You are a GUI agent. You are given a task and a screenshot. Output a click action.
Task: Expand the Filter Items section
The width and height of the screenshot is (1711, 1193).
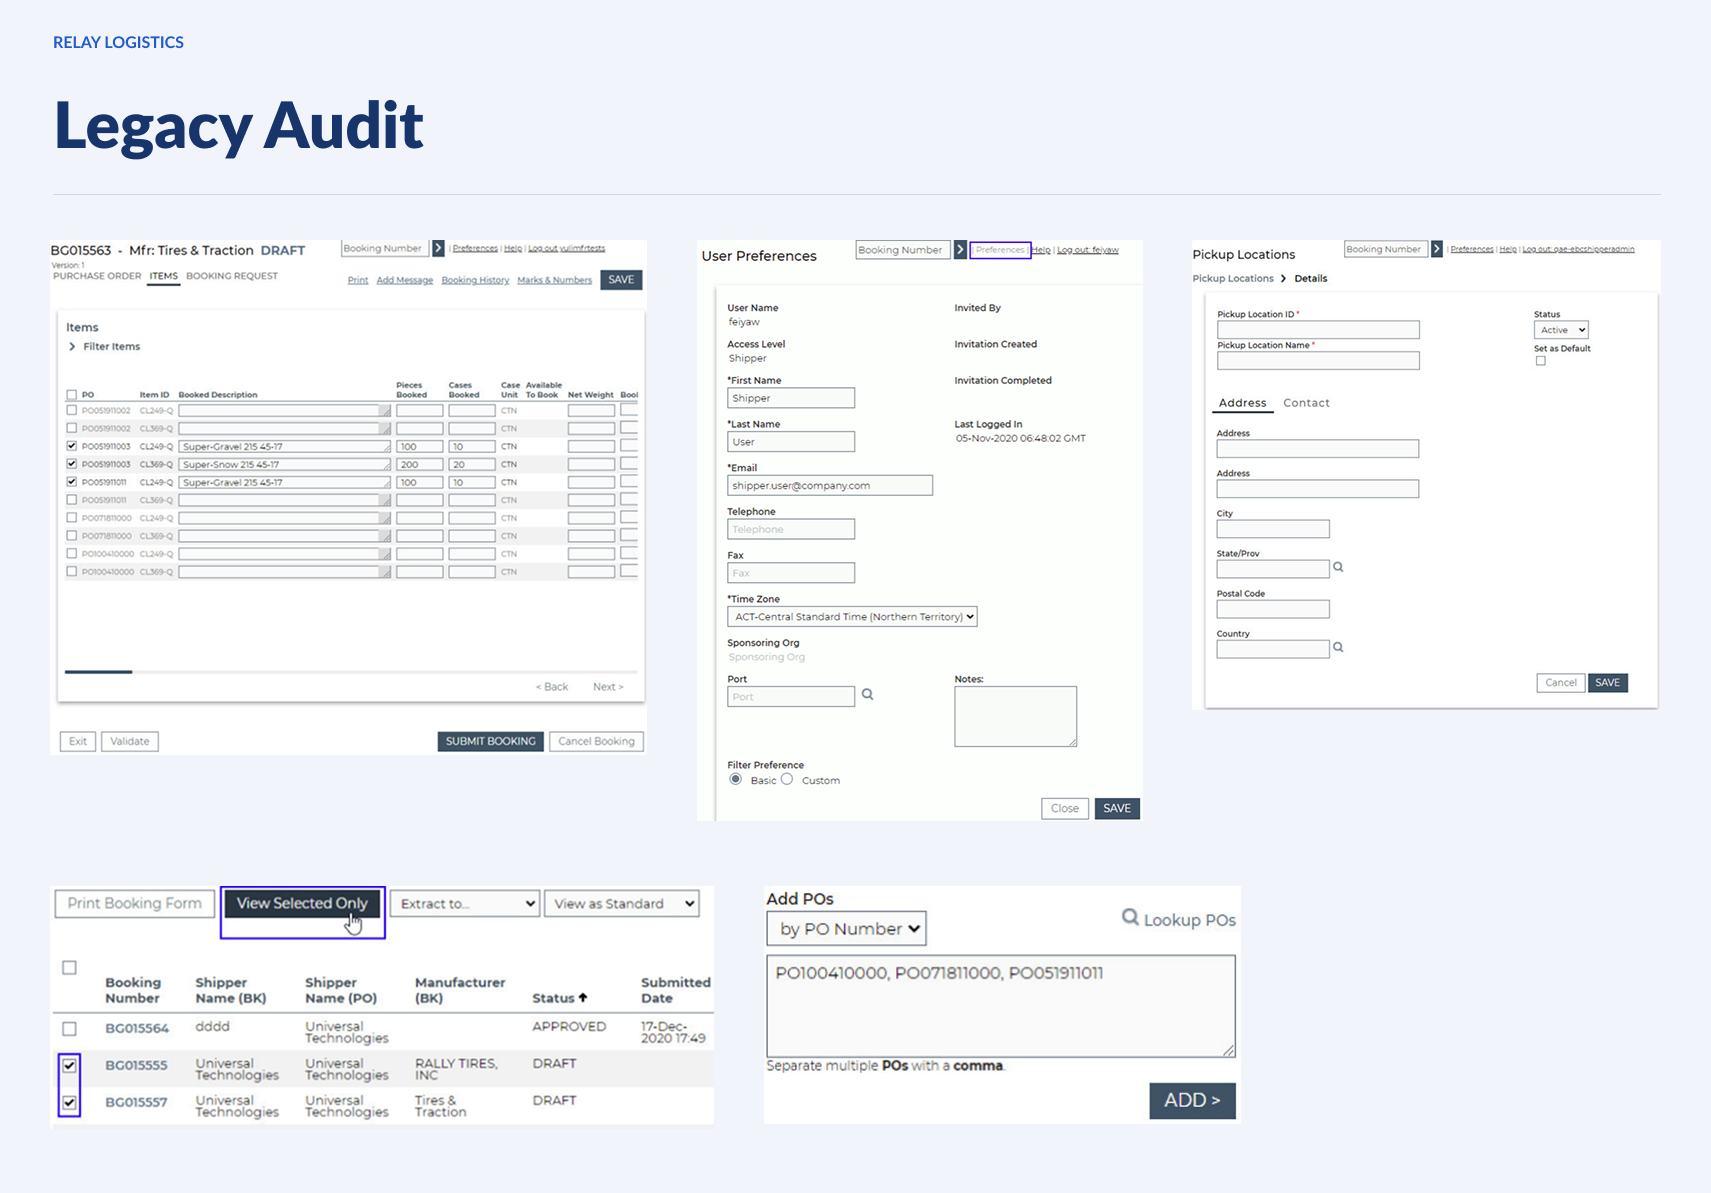point(104,346)
